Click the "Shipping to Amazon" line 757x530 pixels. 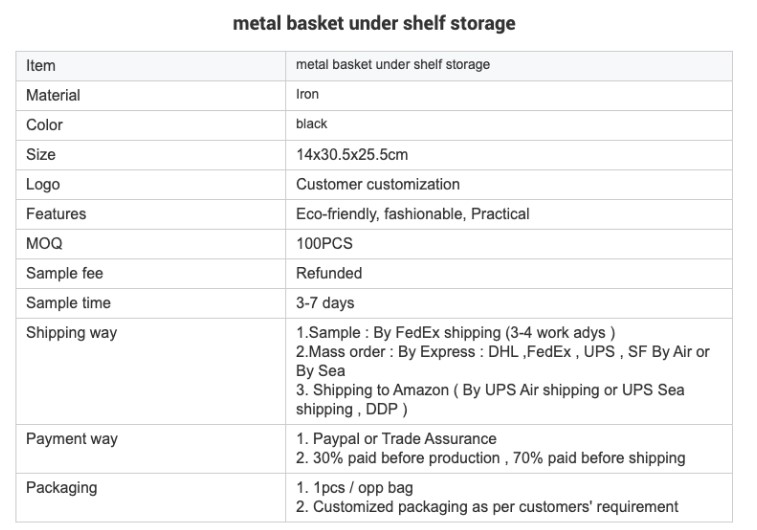(490, 390)
